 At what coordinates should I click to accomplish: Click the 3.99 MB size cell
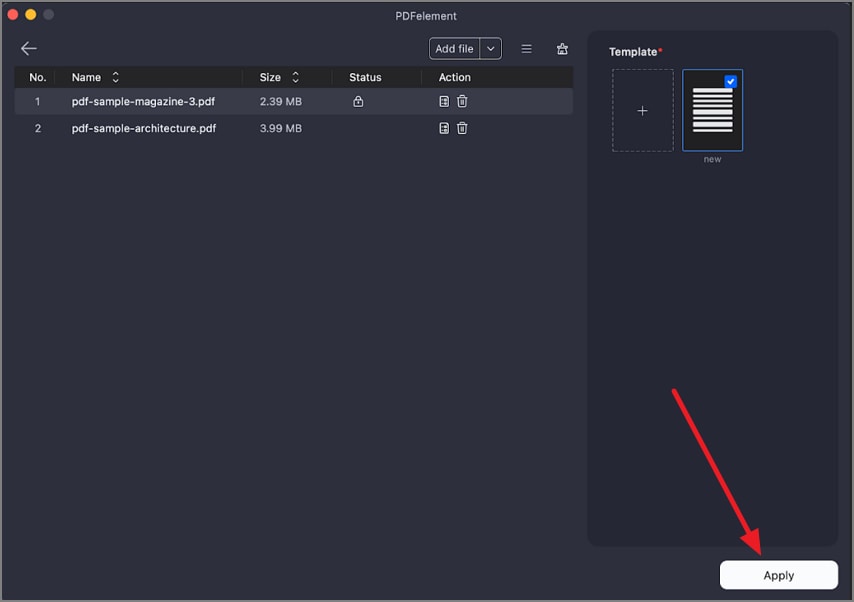point(280,128)
